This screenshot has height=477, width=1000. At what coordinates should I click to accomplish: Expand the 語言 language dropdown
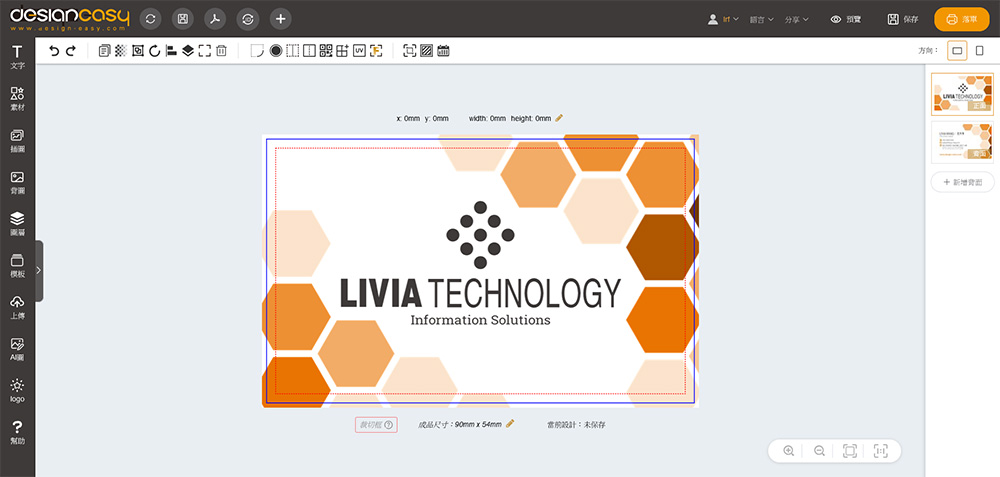762,19
